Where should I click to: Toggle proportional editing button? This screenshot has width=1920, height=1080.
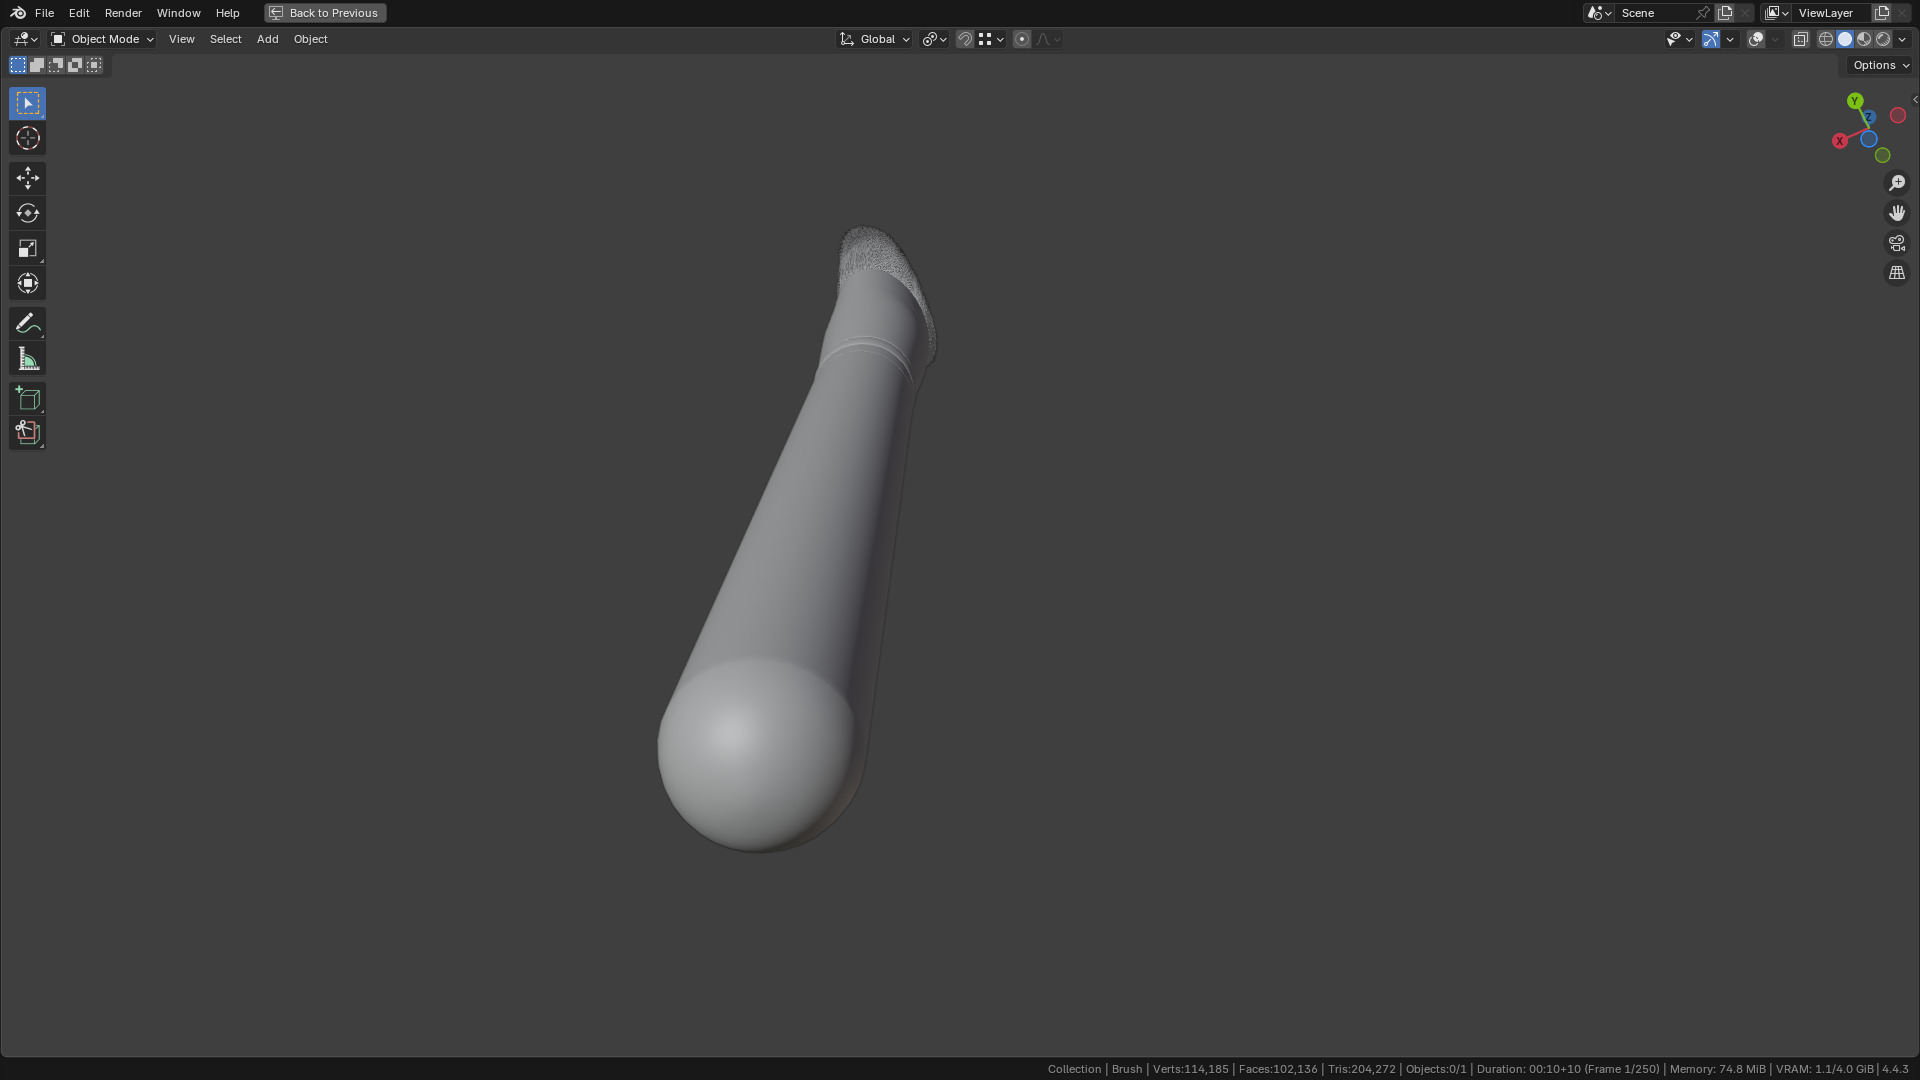[x=1022, y=39]
